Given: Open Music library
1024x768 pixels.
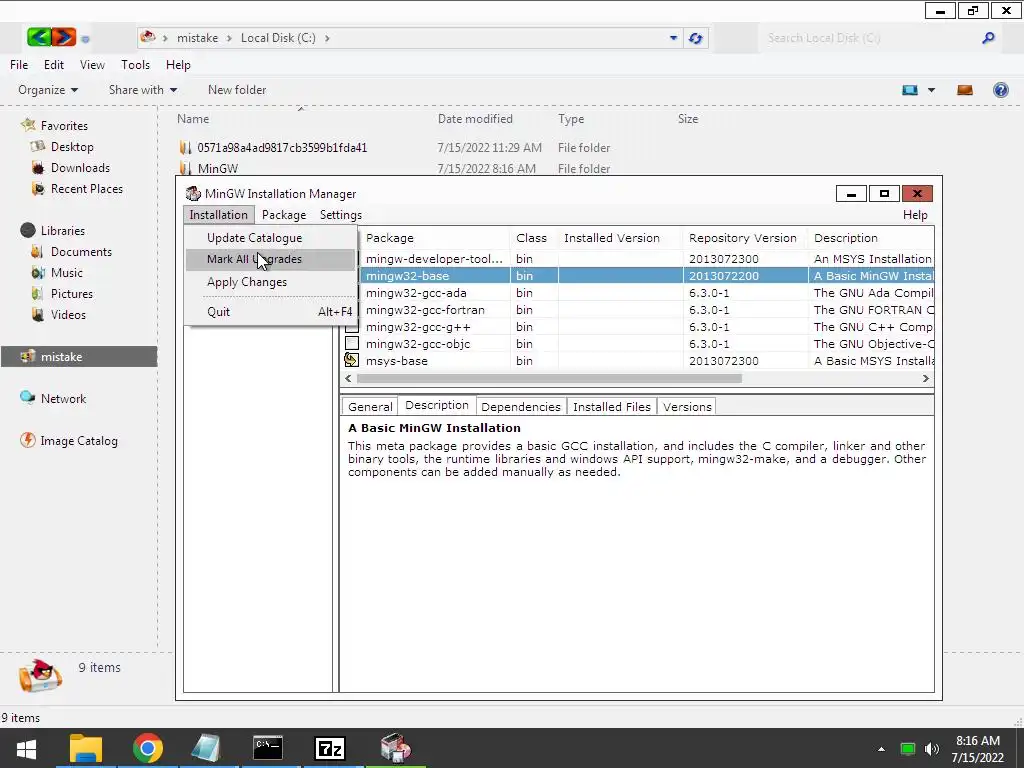Looking at the screenshot, I should [x=67, y=272].
